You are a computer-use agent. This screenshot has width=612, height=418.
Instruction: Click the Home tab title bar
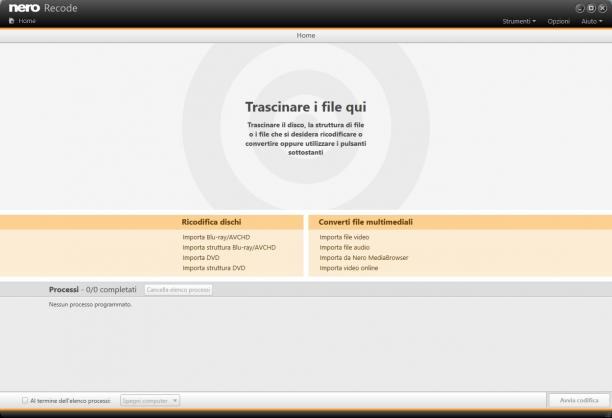click(306, 36)
